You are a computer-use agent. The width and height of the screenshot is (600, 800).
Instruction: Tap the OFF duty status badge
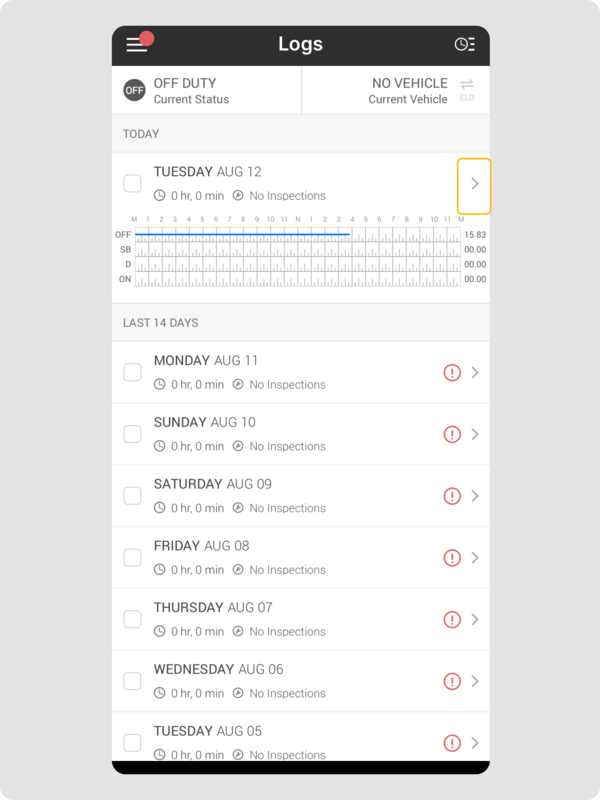[134, 91]
